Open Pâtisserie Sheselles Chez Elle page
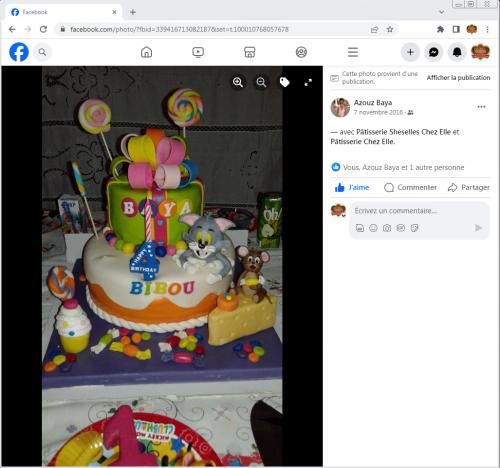 click(403, 132)
